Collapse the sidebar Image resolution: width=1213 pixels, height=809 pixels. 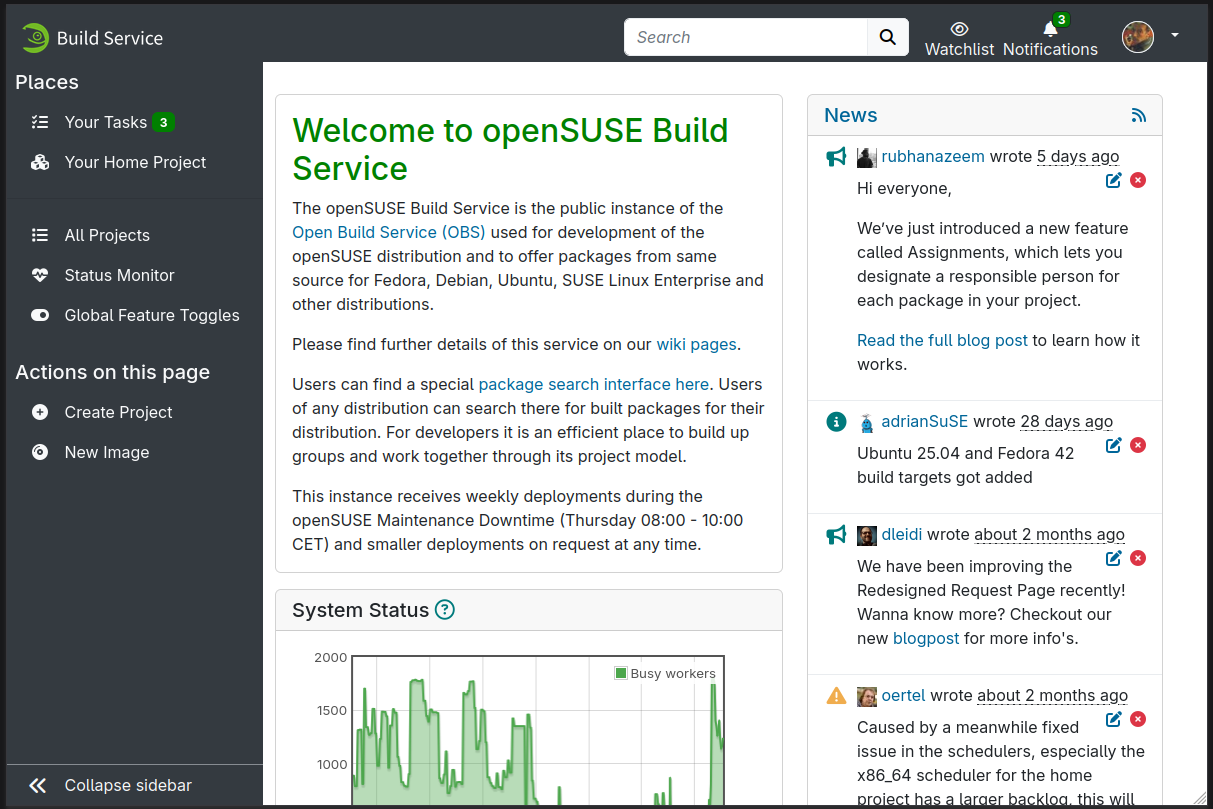127,785
